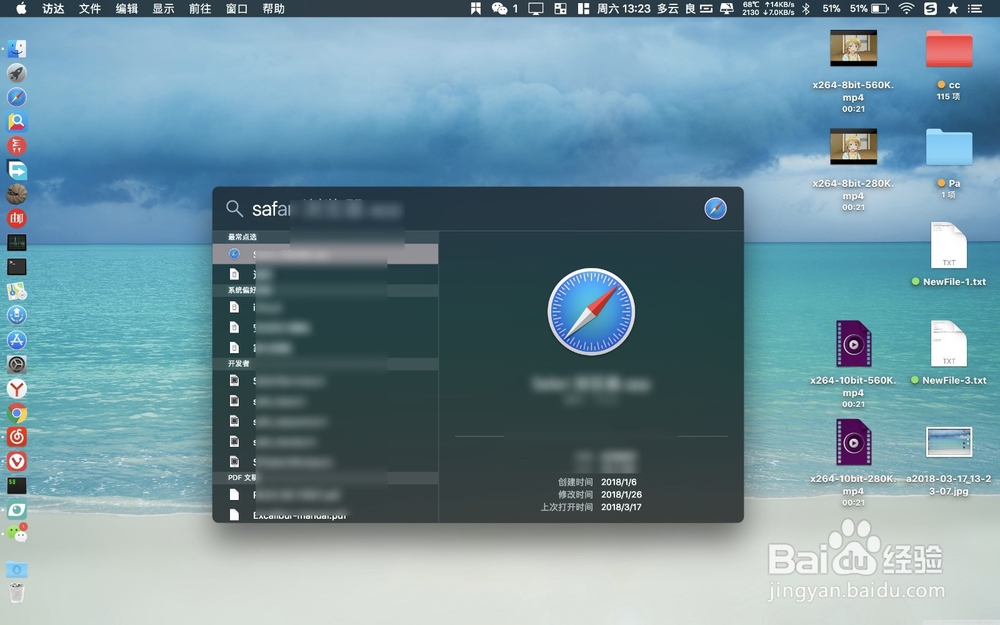Image resolution: width=1000 pixels, height=625 pixels.
Task: Select x264-10bit-560K.mp4 file
Action: (x=853, y=364)
